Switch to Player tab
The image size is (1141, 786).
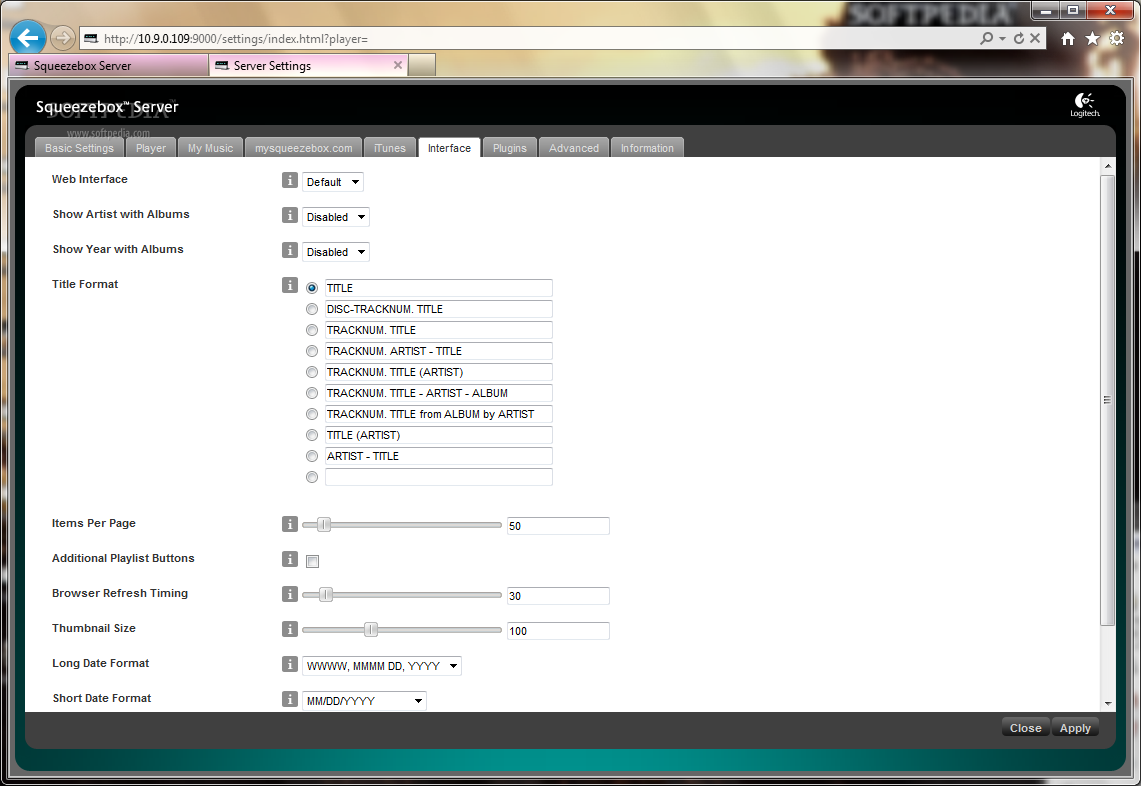(x=151, y=148)
